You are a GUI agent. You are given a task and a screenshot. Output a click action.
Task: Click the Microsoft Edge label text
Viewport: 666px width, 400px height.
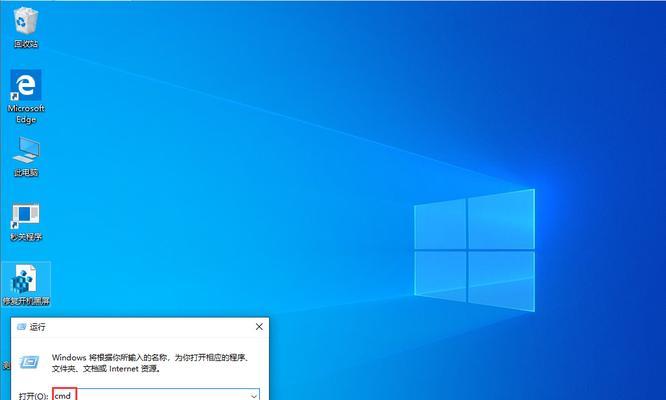click(26, 113)
